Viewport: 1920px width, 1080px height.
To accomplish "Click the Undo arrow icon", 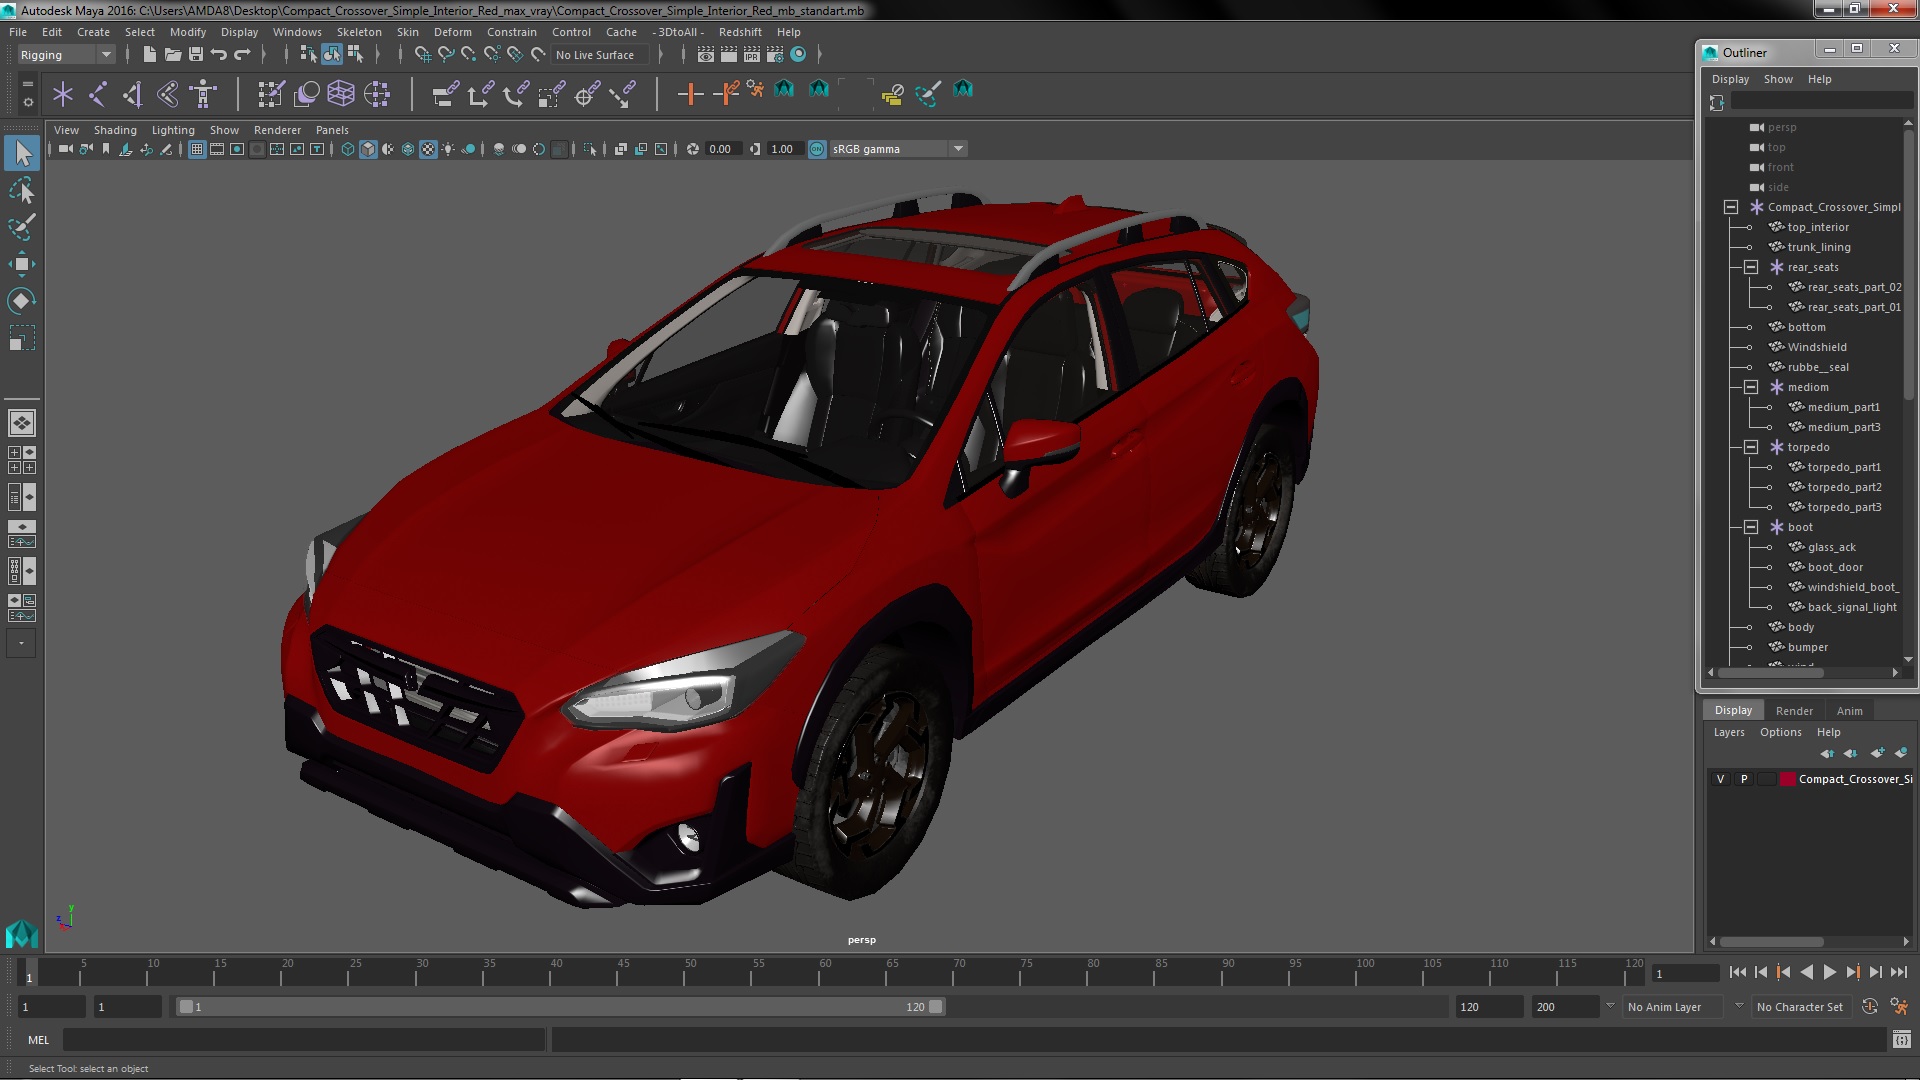I will (219, 55).
